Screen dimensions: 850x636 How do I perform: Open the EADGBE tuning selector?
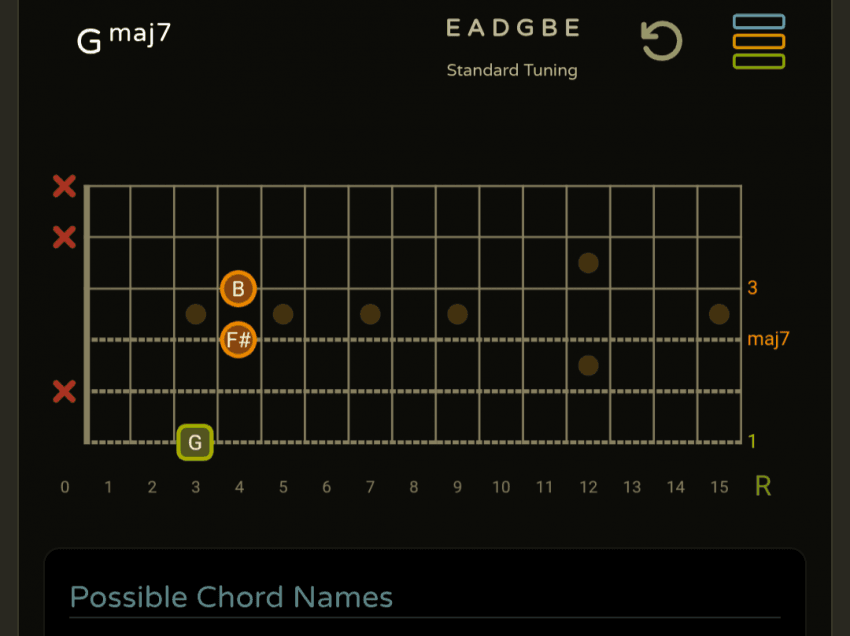click(512, 28)
